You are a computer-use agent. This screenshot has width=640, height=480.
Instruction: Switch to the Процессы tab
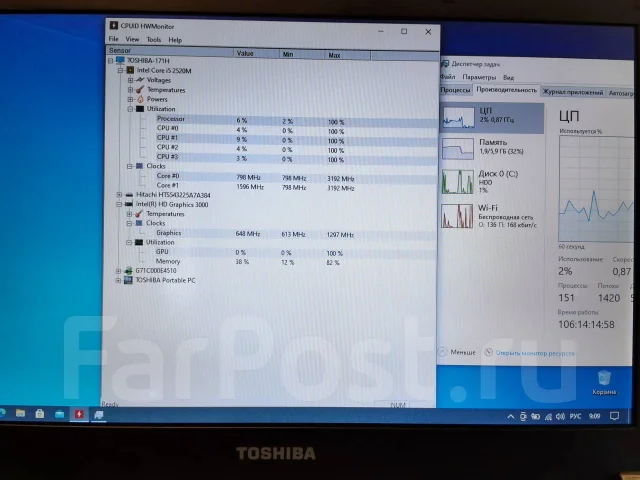456,90
